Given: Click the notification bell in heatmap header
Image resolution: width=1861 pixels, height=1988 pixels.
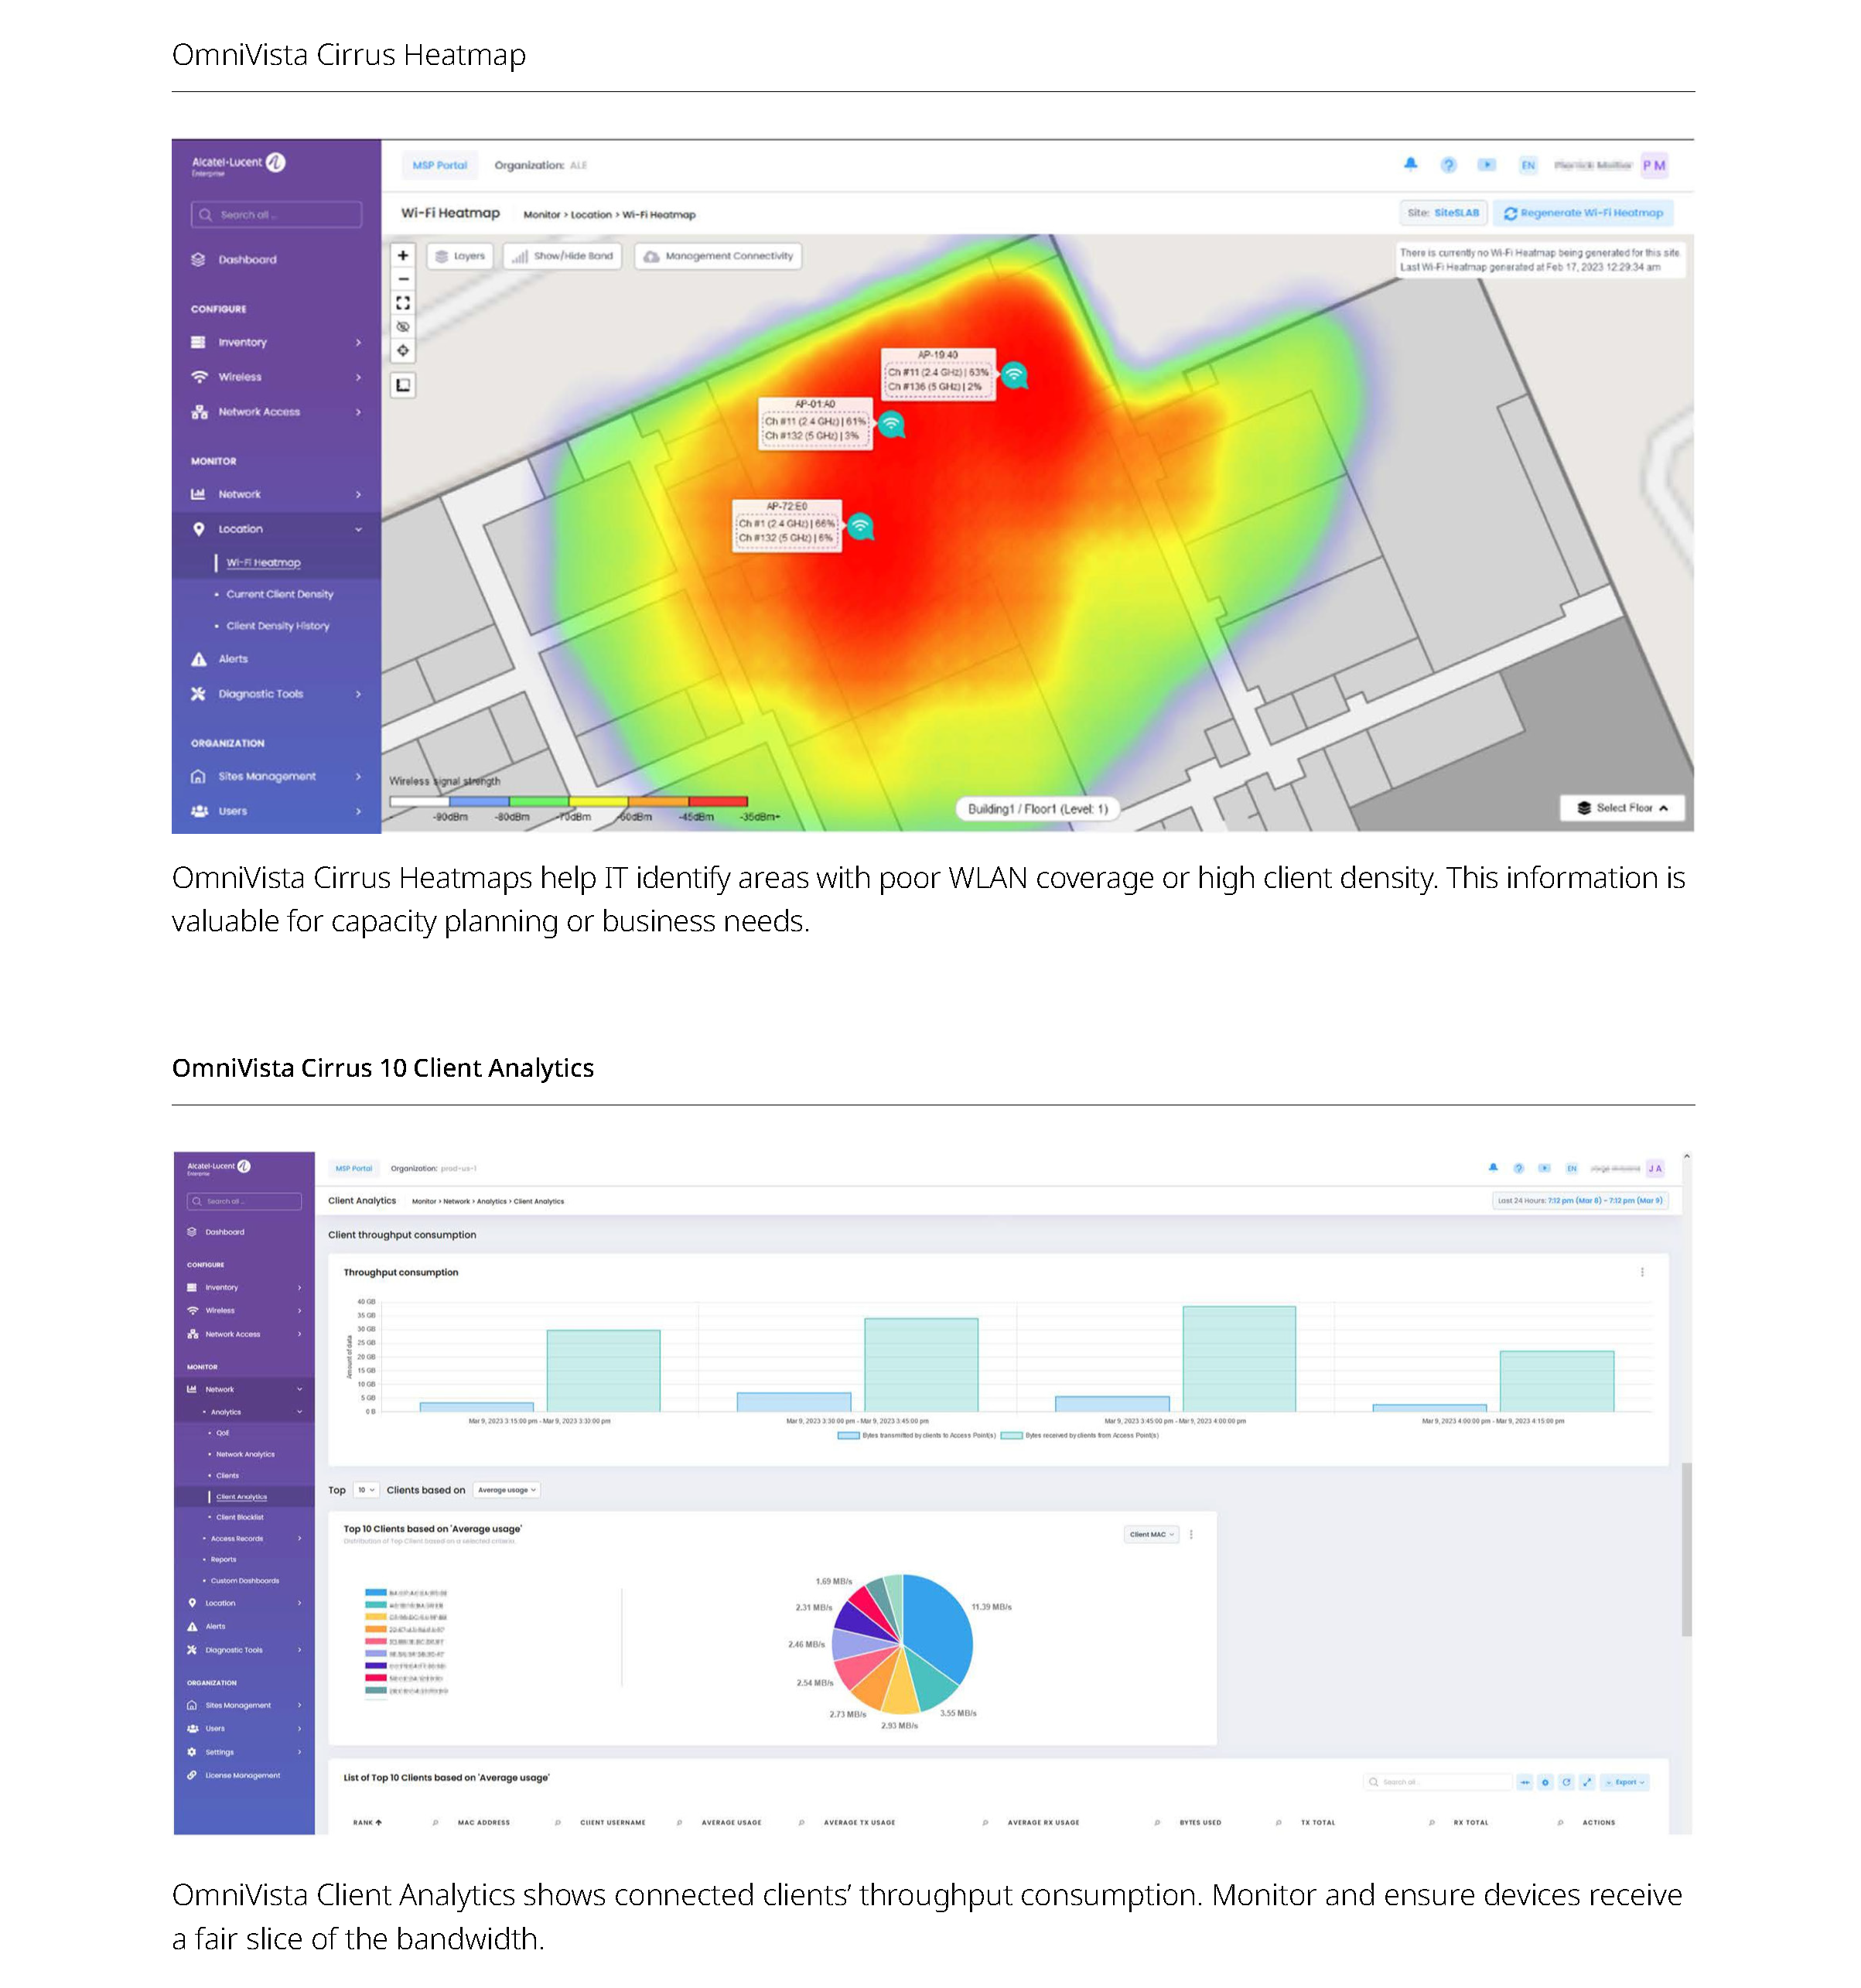Looking at the screenshot, I should click(1410, 164).
